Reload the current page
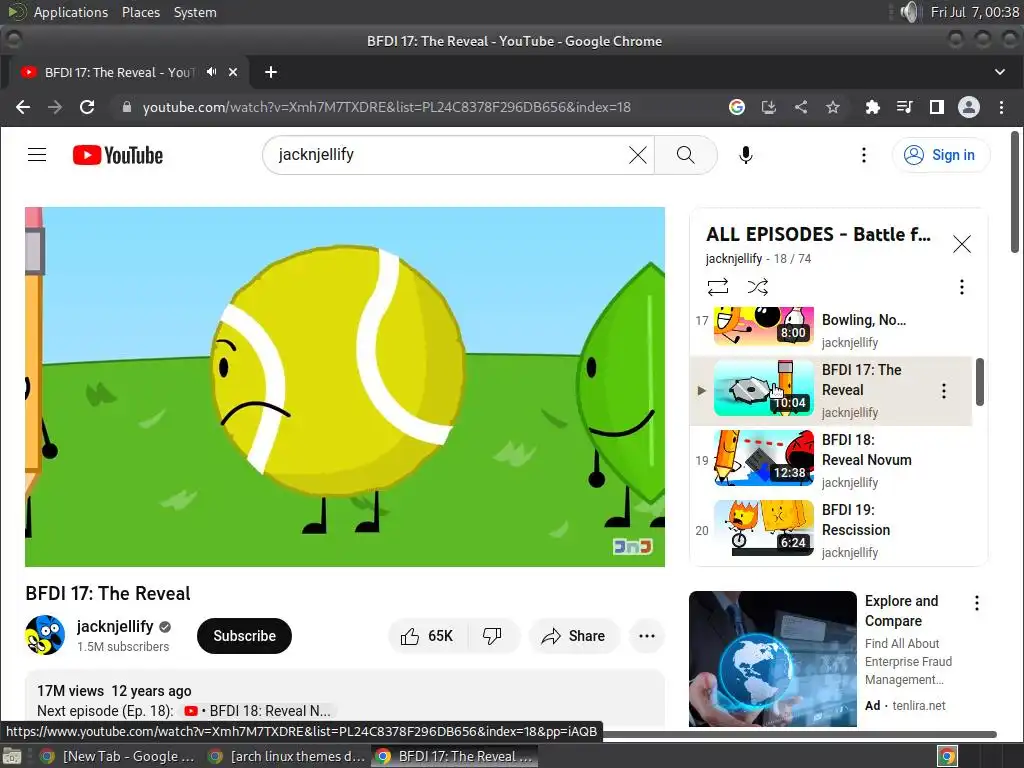The height and width of the screenshot is (768, 1024). [x=87, y=107]
